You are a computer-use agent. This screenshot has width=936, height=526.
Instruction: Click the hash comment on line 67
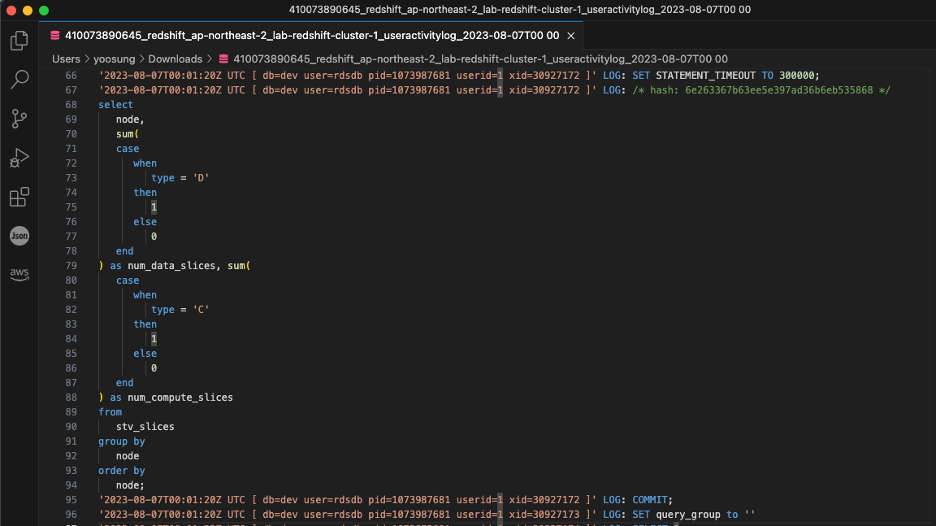click(762, 90)
